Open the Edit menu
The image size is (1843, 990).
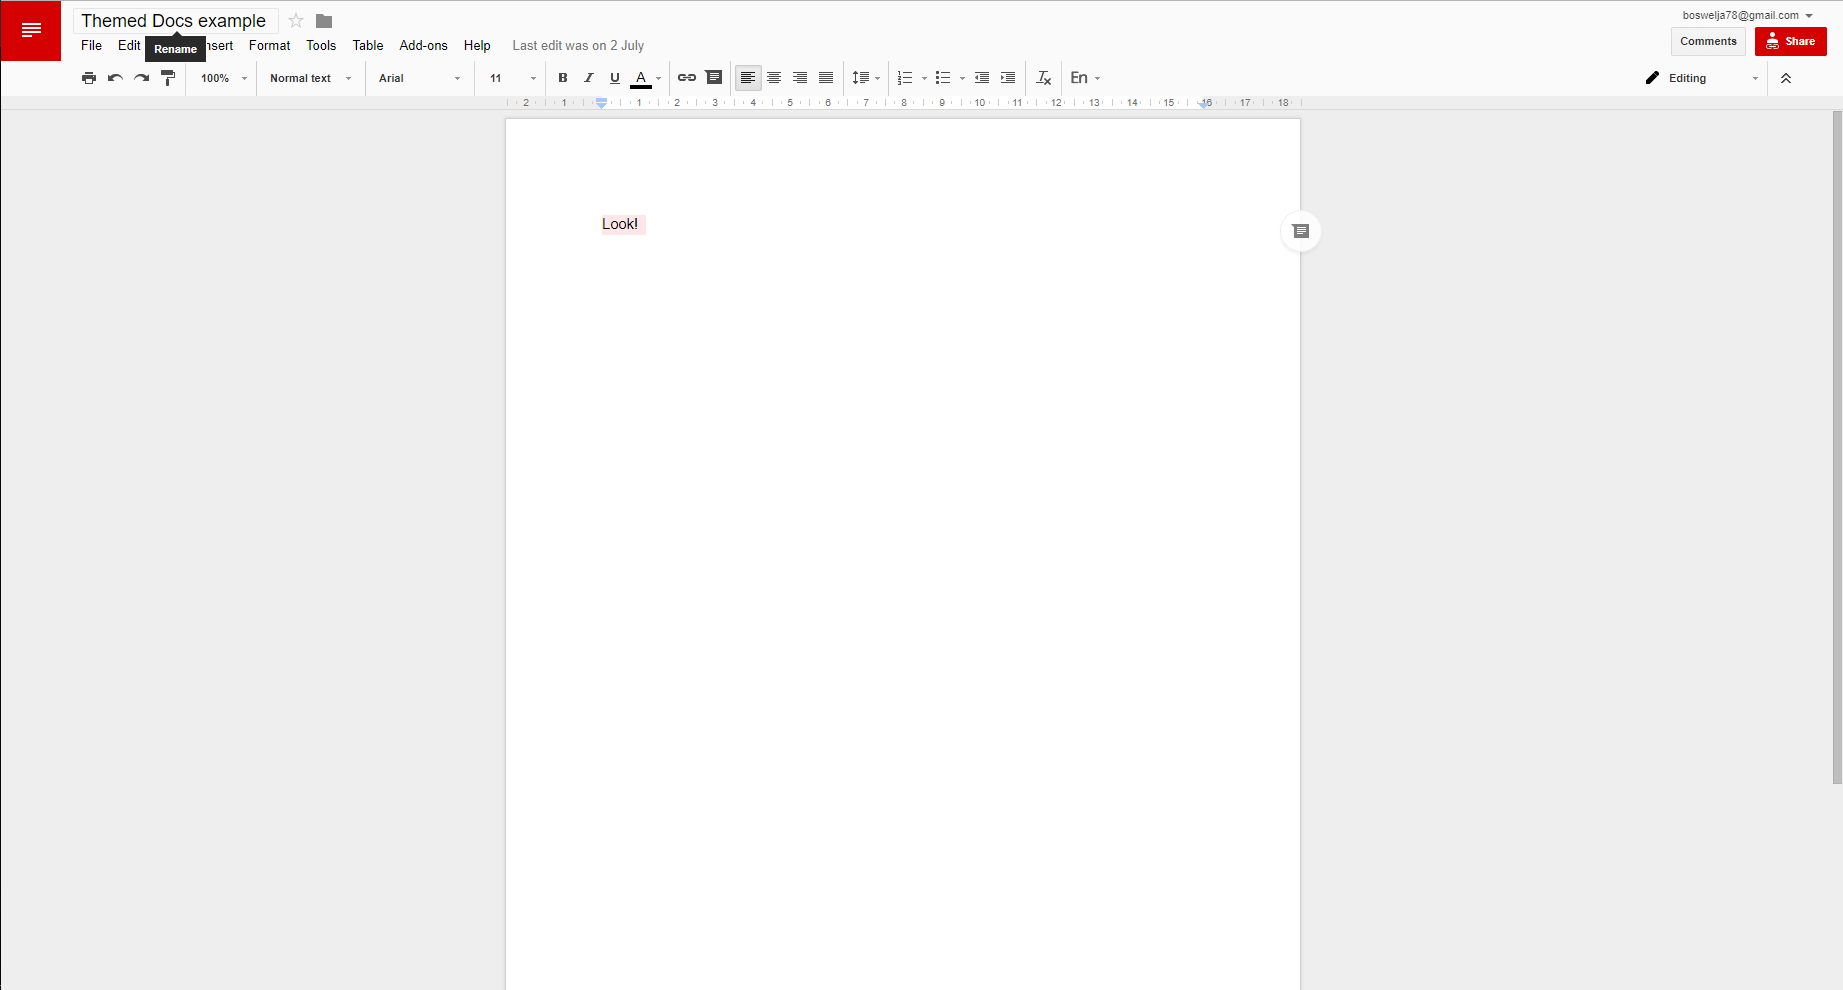coord(129,45)
